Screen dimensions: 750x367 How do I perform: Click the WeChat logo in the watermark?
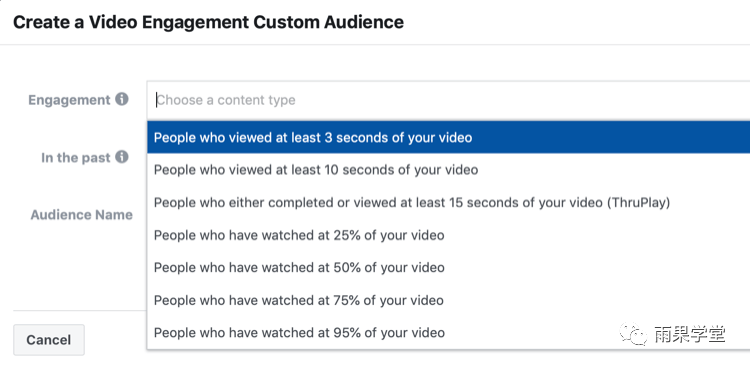pyautogui.click(x=634, y=334)
